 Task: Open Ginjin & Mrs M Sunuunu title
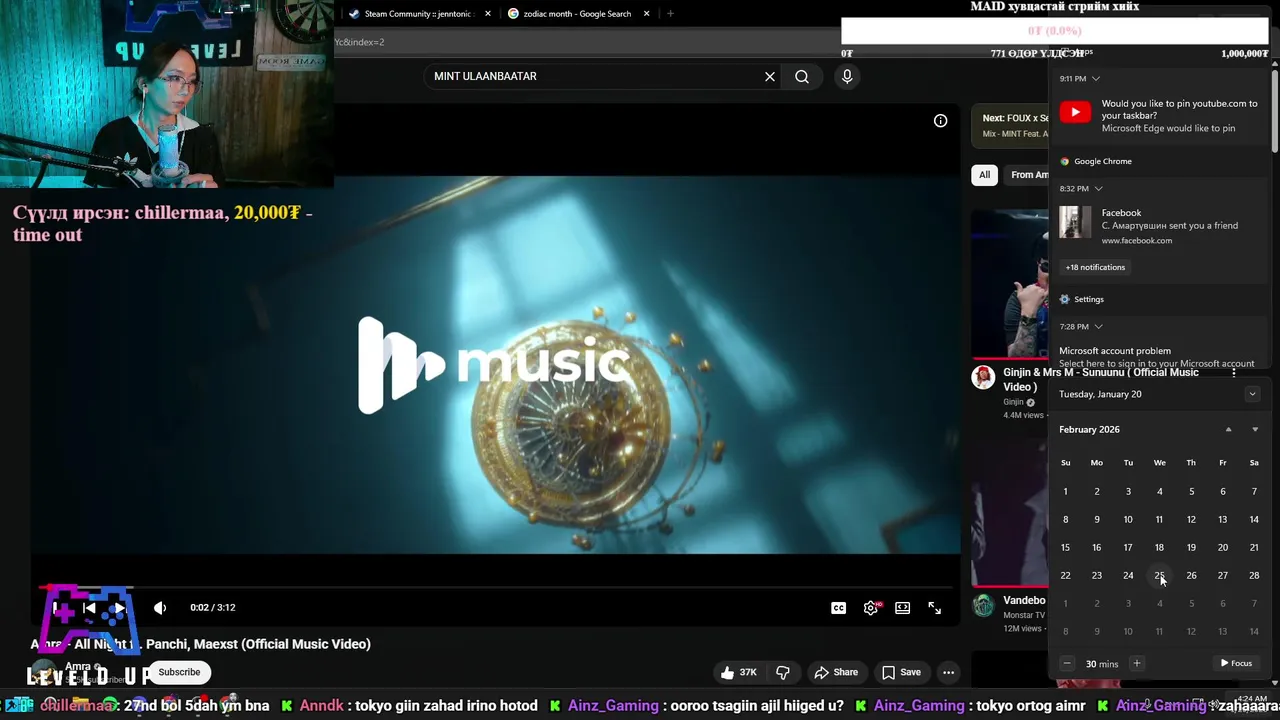click(1101, 379)
